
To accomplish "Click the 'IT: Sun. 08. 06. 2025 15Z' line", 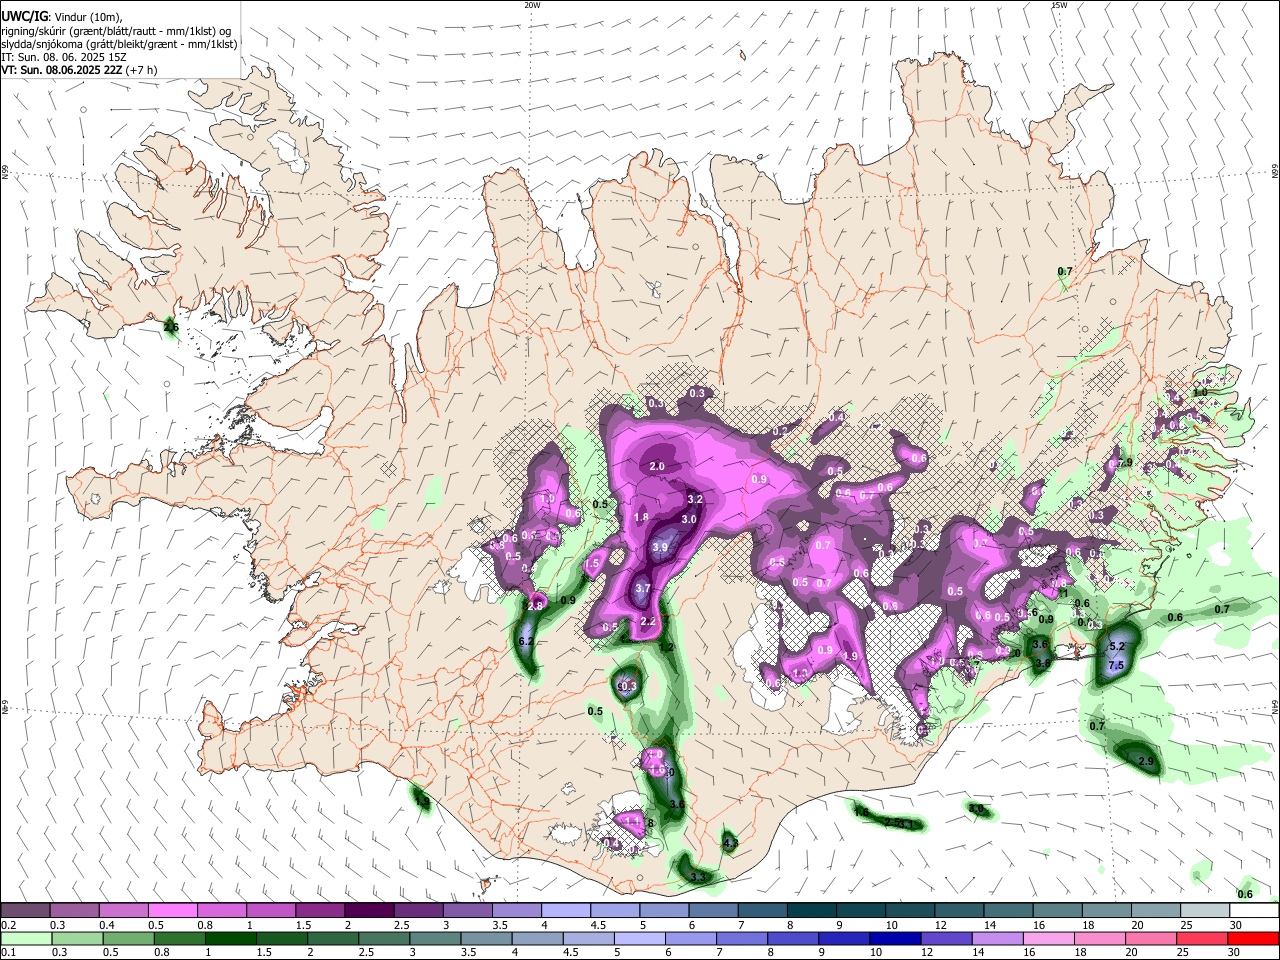I will (x=64, y=57).
